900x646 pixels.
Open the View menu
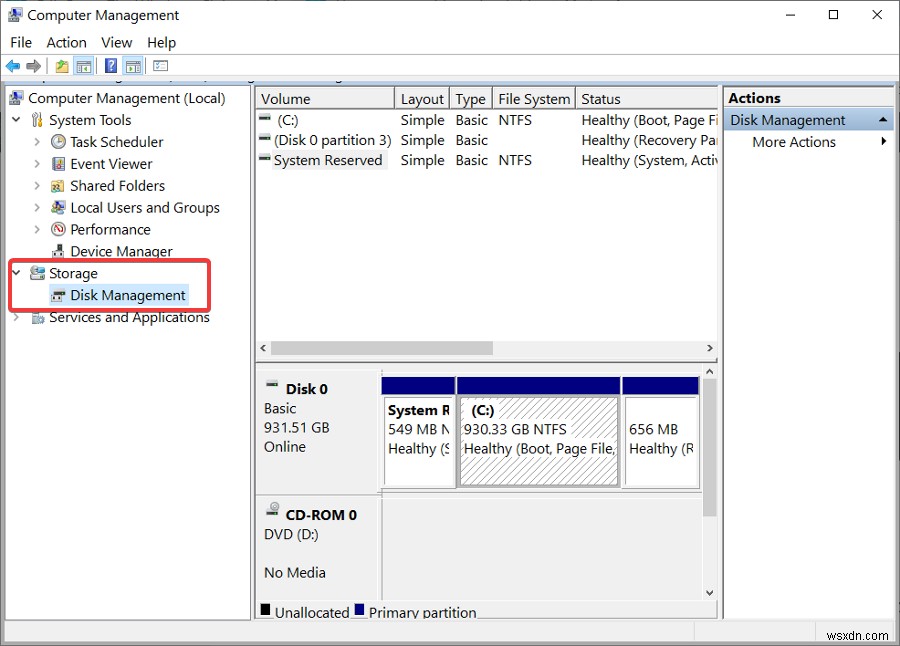(116, 42)
